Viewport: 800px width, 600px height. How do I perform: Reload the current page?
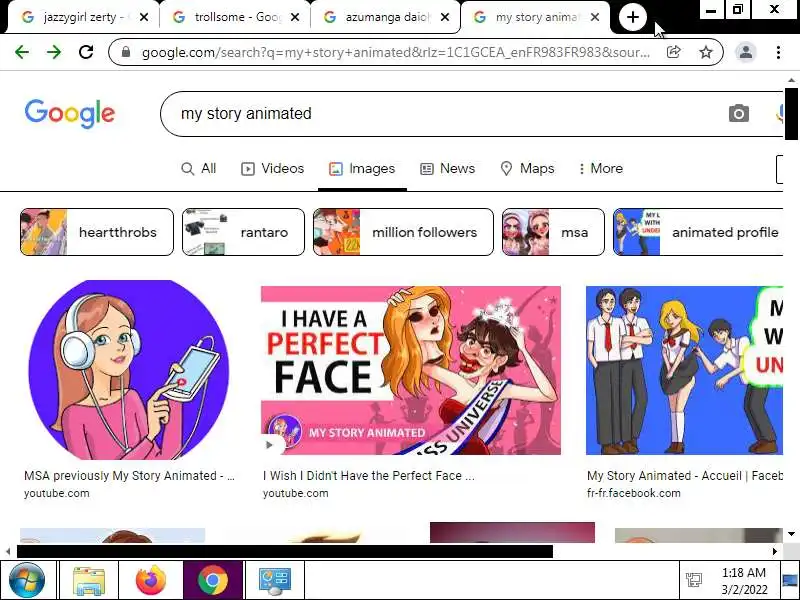click(x=86, y=52)
